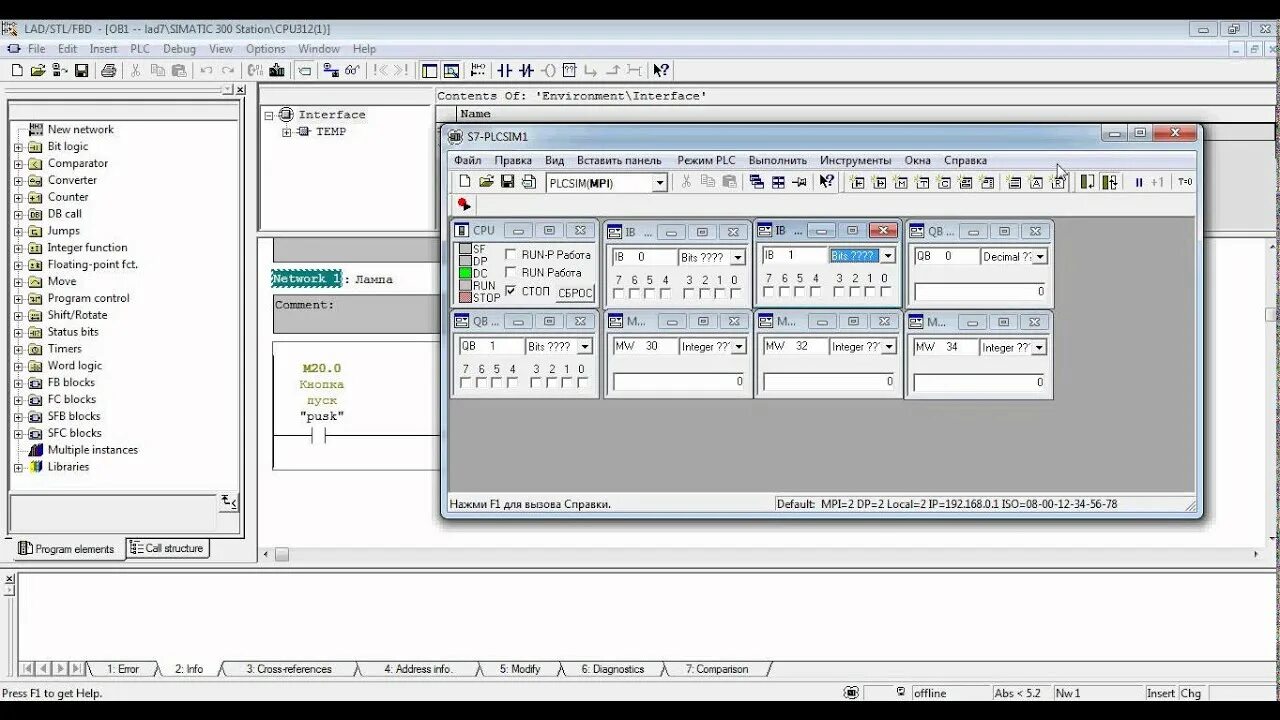Image resolution: width=1280 pixels, height=720 pixels.
Task: Click Tile windows icon in PLCSIM
Action: point(778,182)
